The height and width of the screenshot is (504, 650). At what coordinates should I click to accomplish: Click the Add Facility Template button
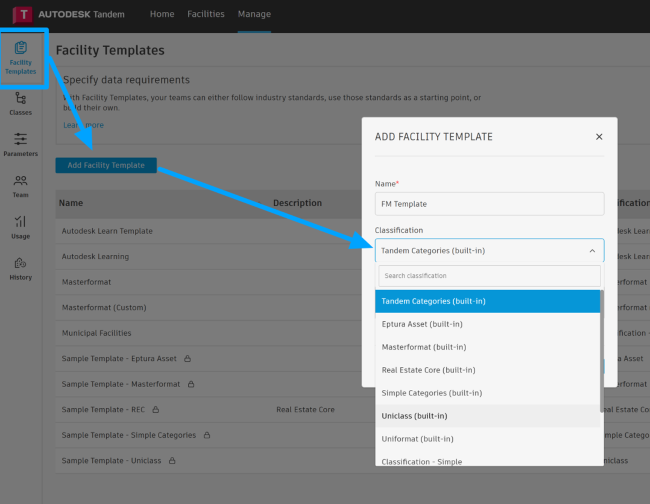pos(106,165)
